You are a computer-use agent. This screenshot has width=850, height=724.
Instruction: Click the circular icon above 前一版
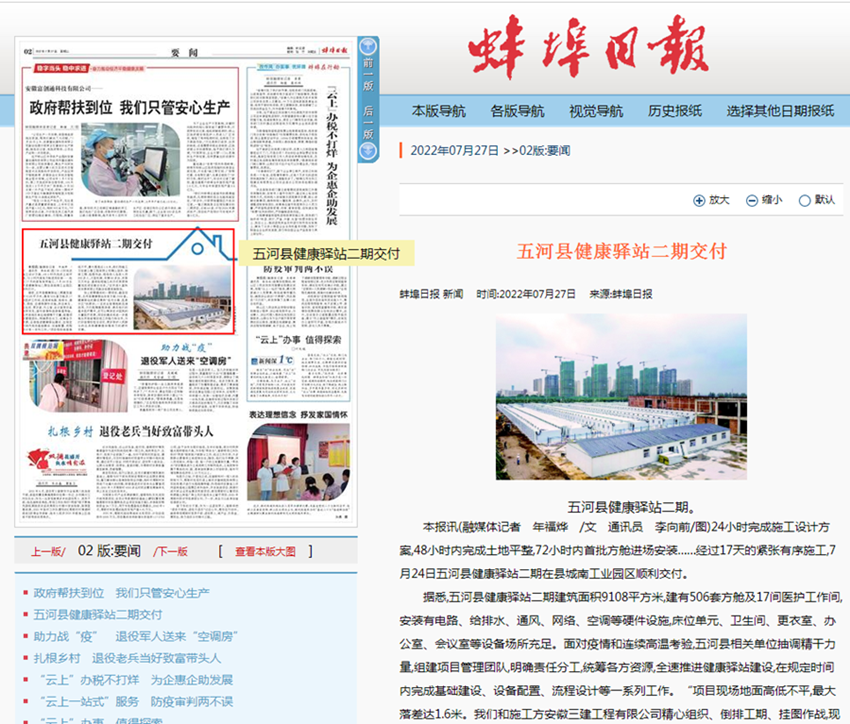pos(369,48)
